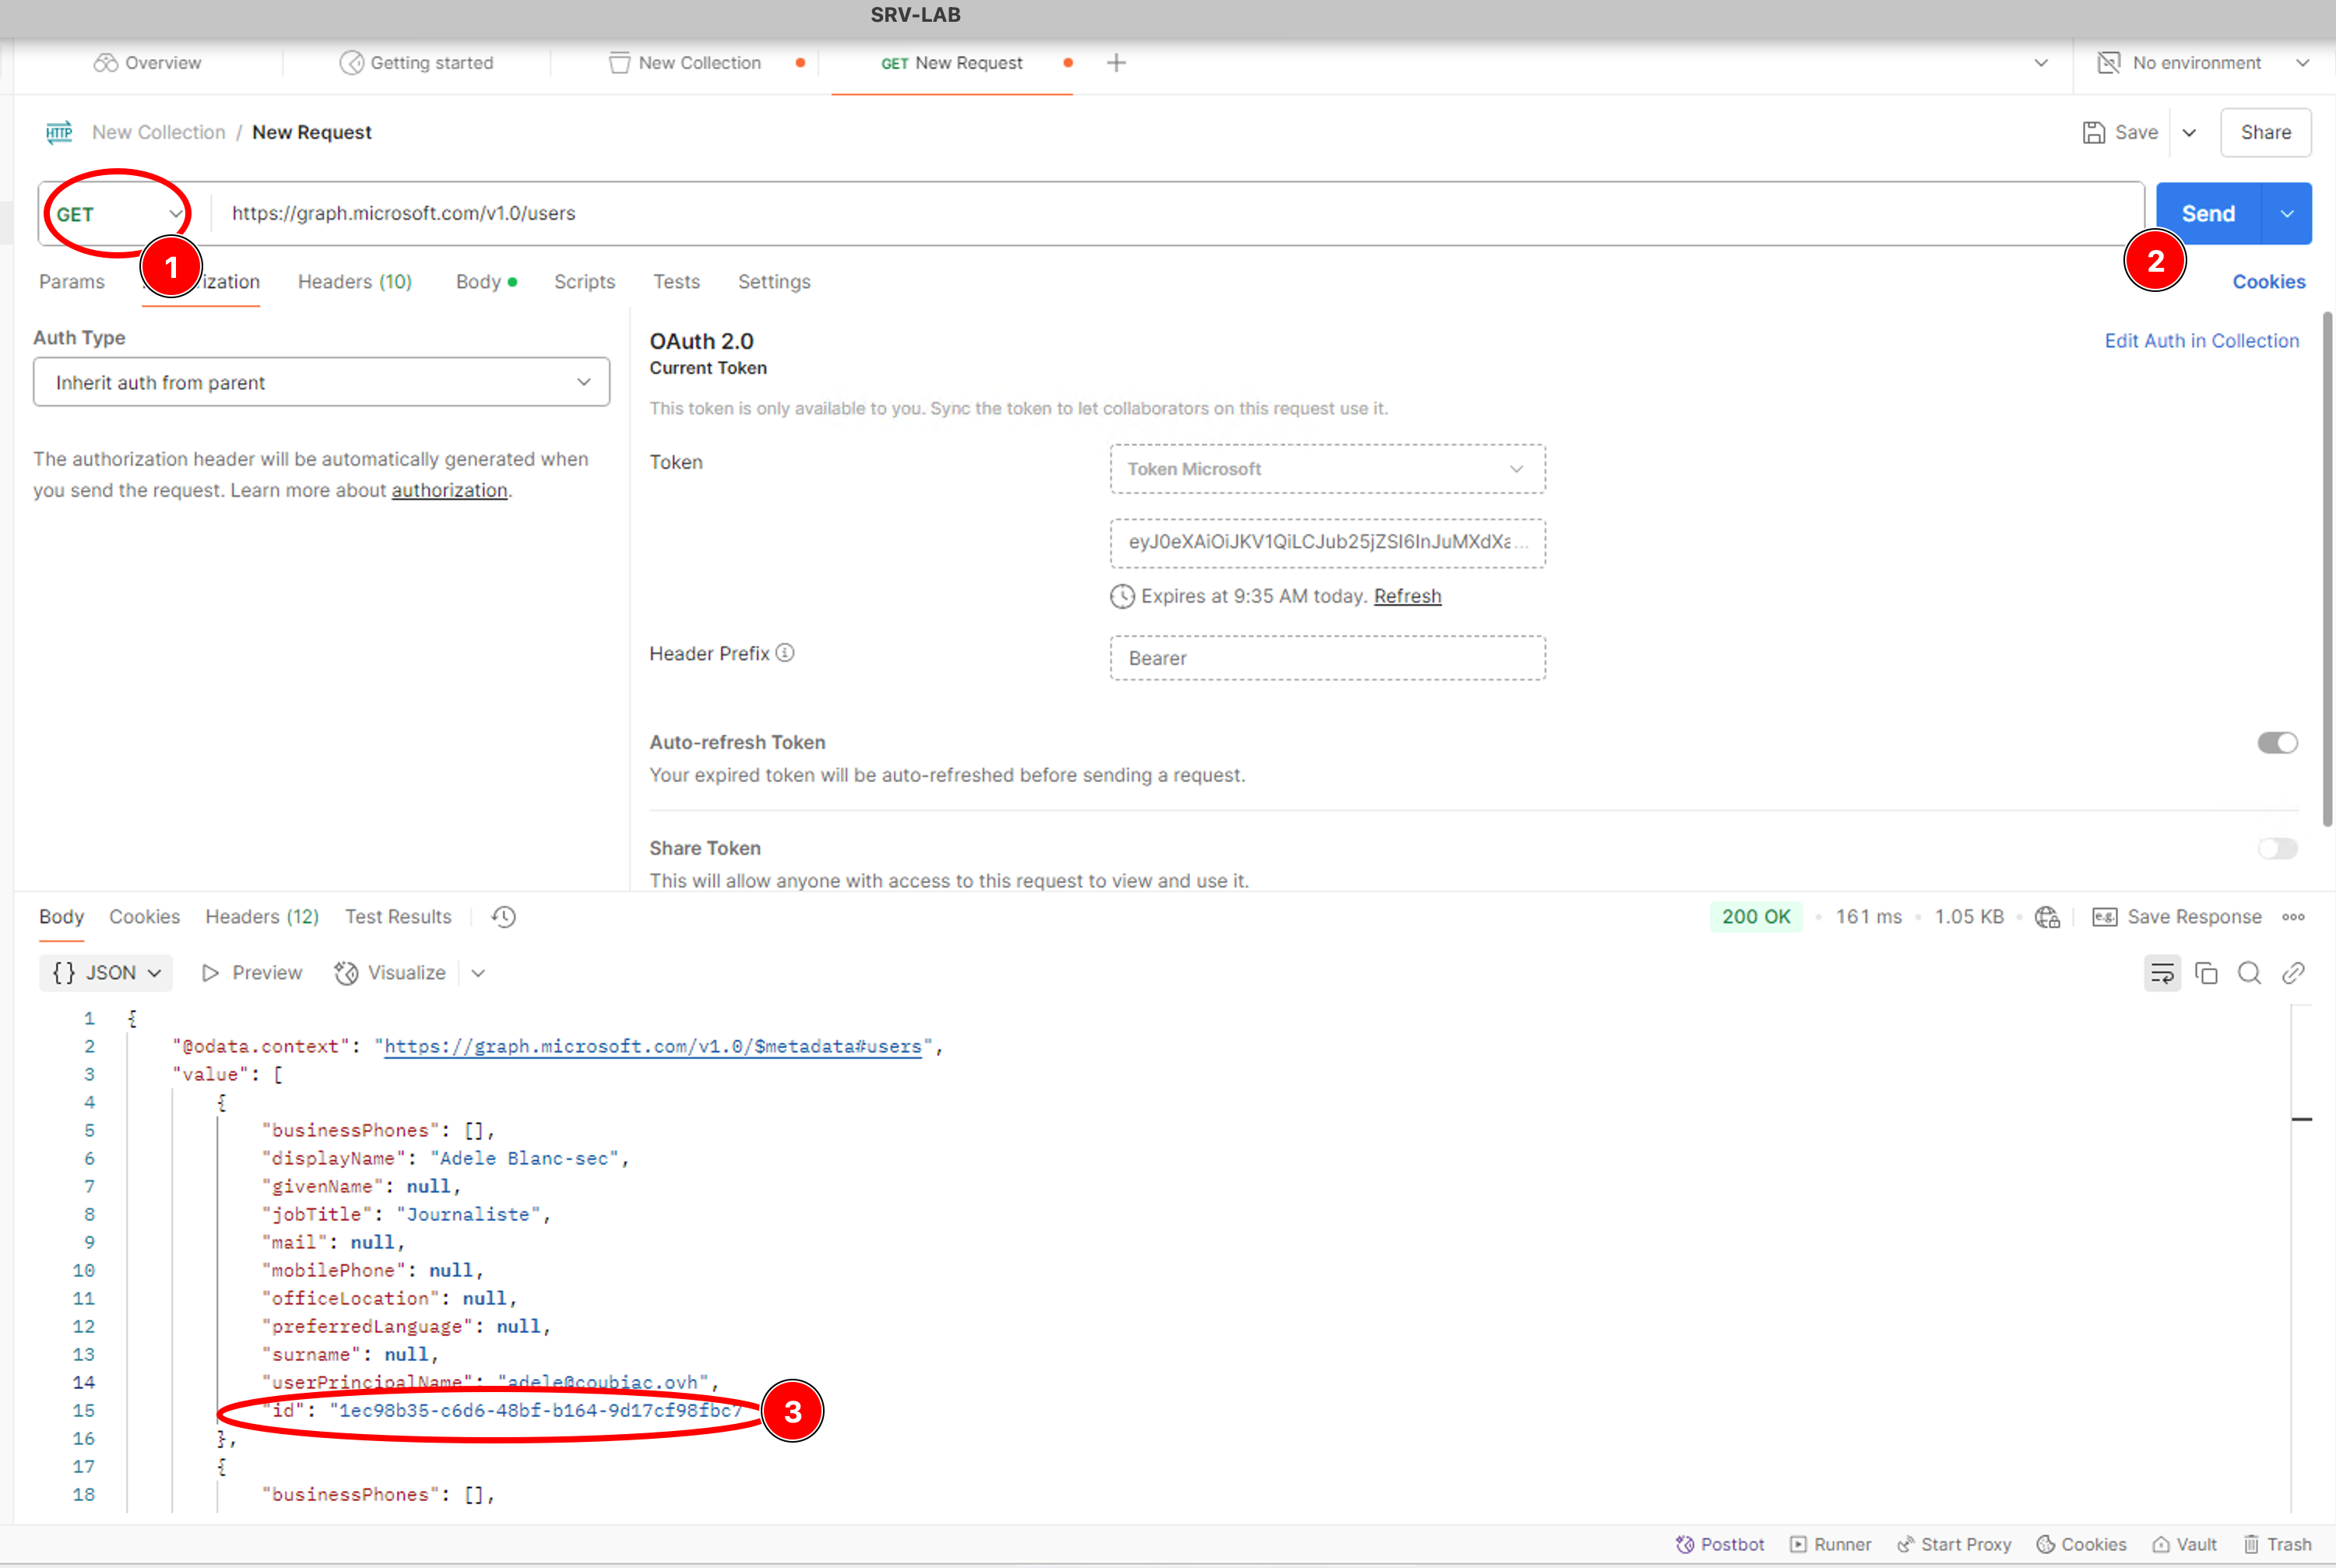Search response with magnifier icon
This screenshot has width=2336, height=1568.
[x=2249, y=973]
